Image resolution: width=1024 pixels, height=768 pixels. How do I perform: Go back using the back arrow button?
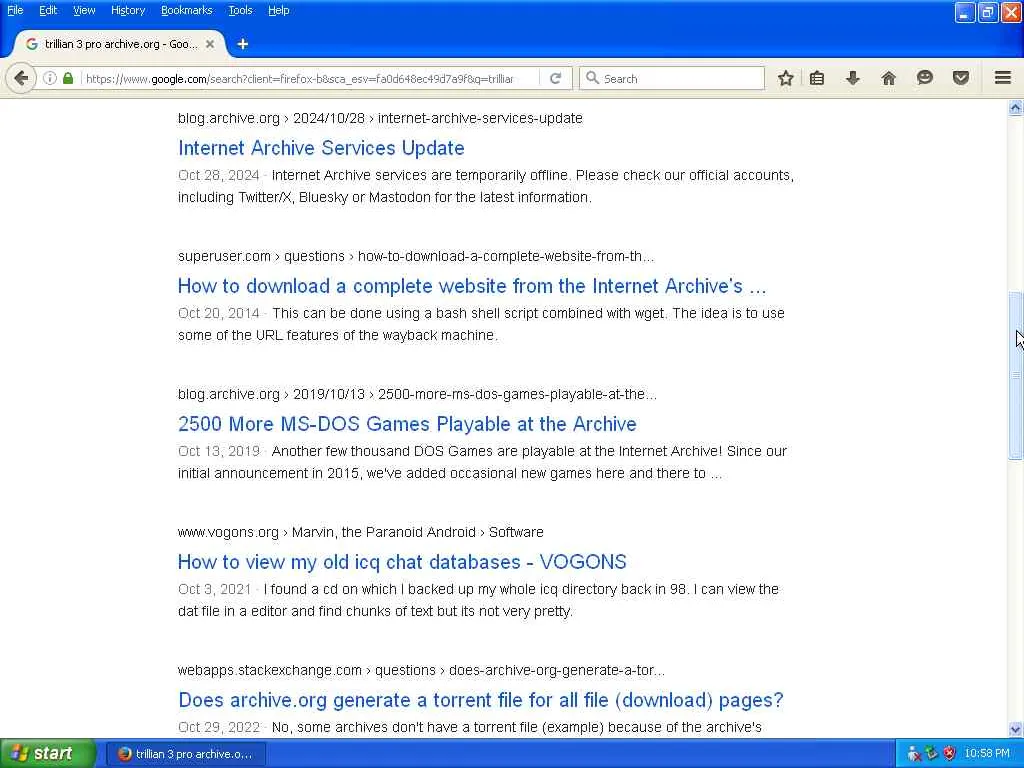(21, 78)
